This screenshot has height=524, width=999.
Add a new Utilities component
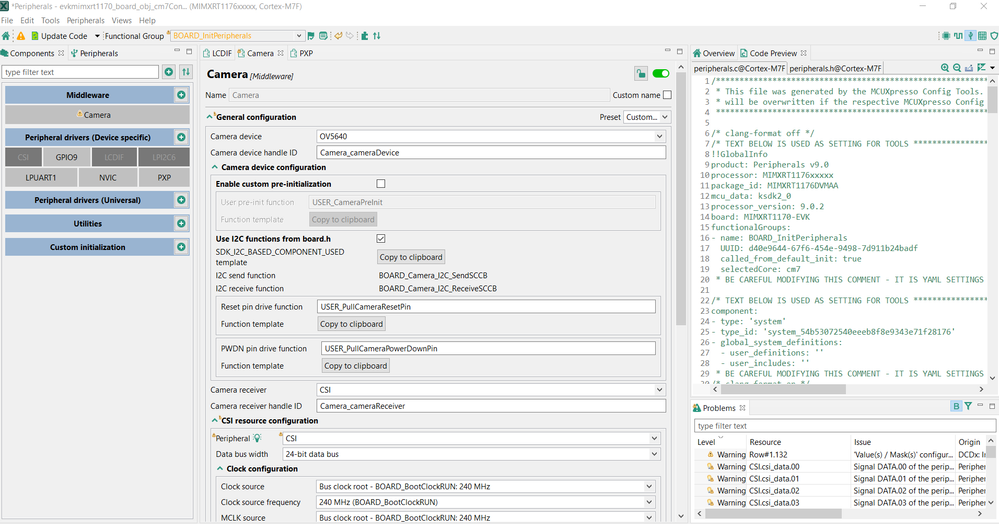click(181, 224)
